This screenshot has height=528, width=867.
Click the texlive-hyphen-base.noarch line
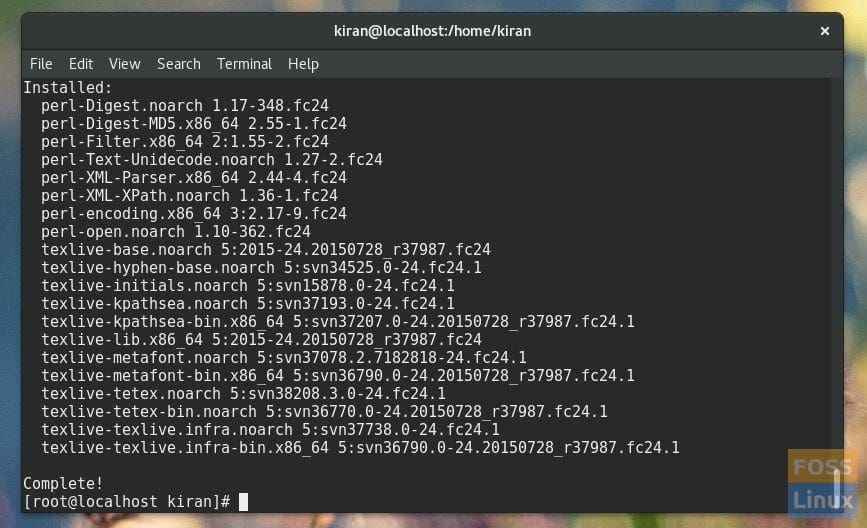click(x=262, y=268)
